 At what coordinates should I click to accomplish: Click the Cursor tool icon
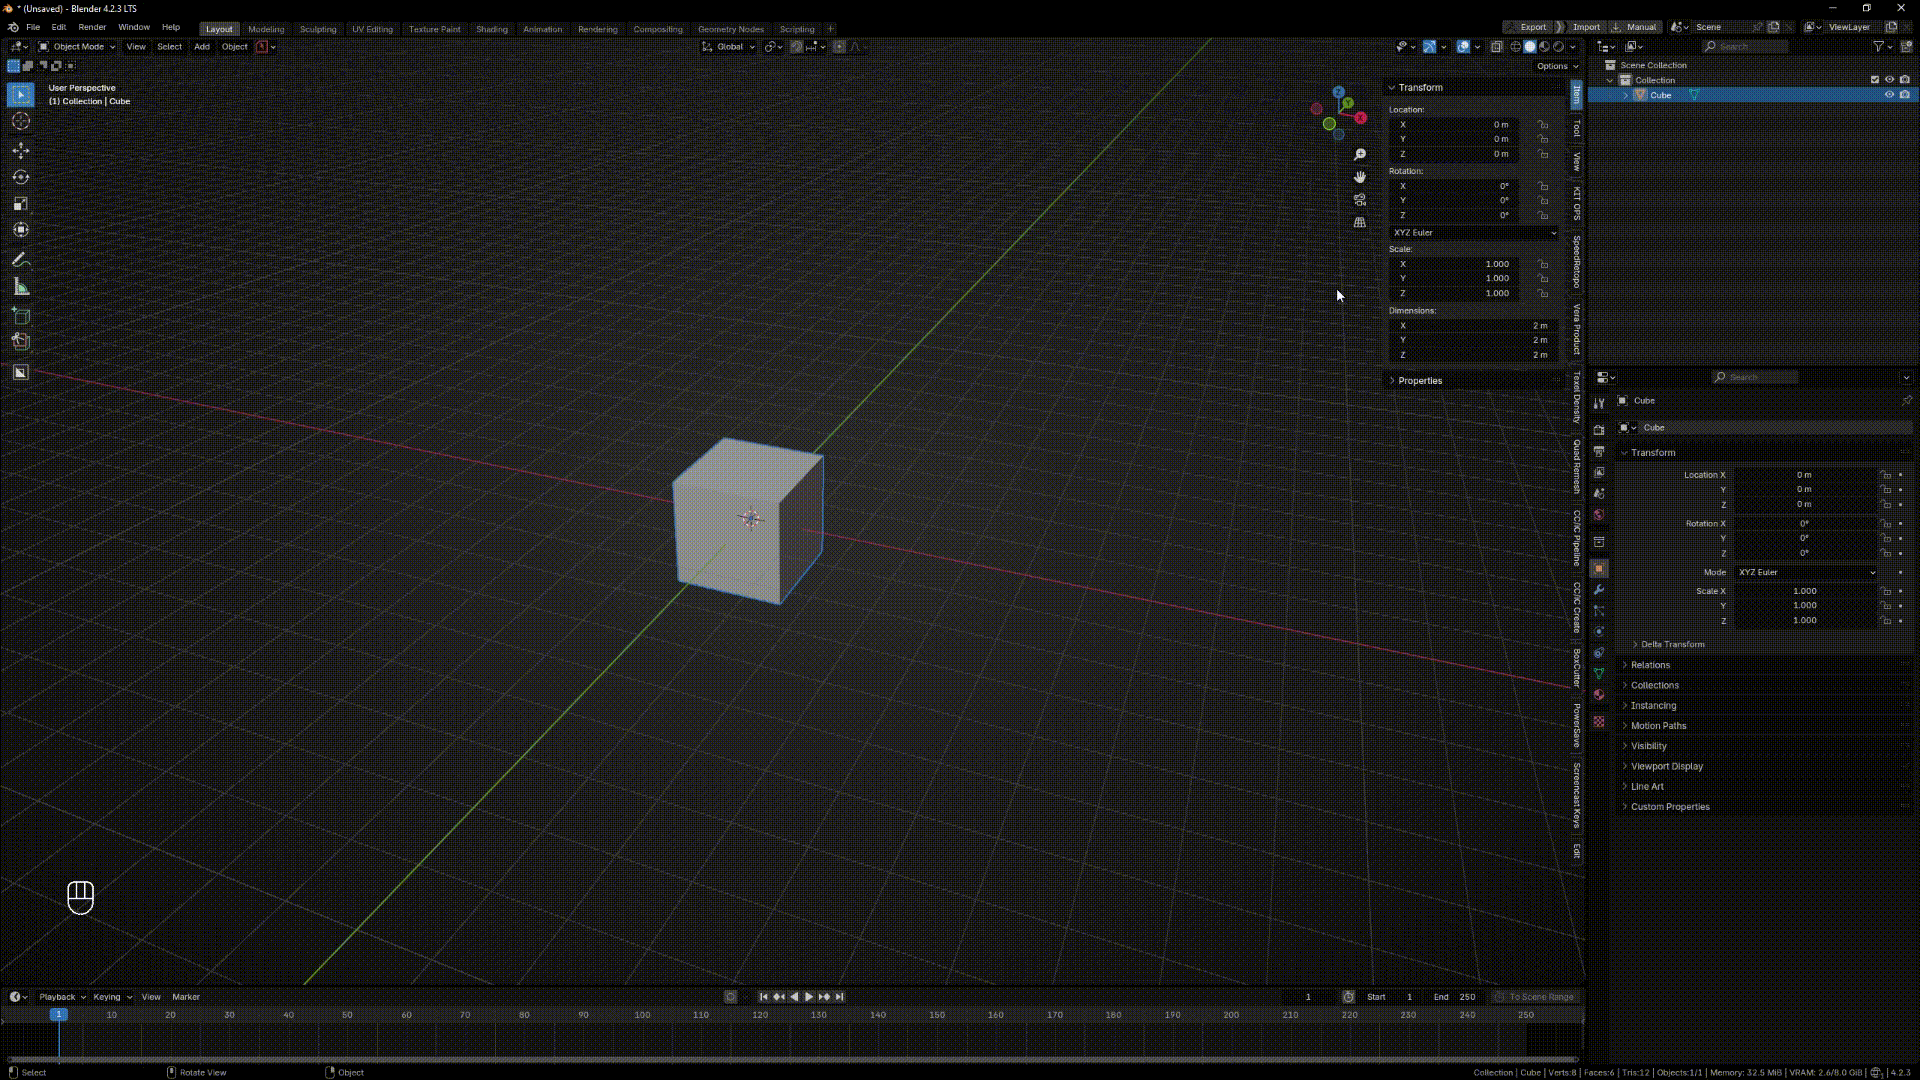click(20, 122)
